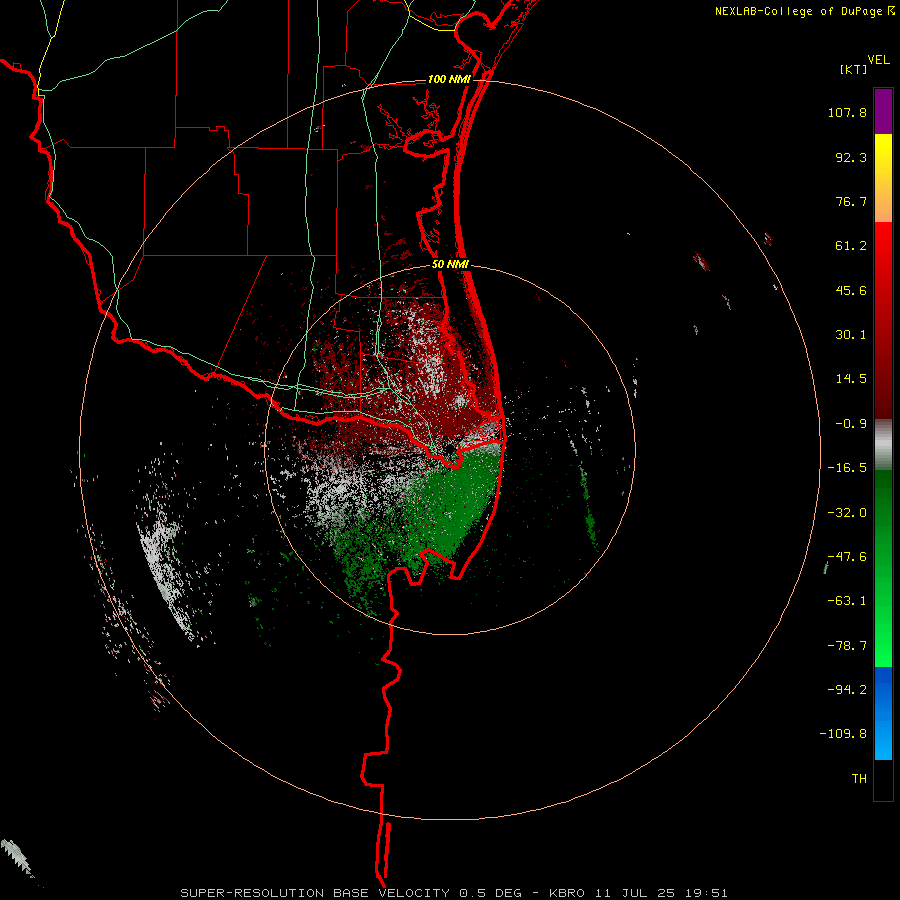Click the -94.2 legend value
This screenshot has width=900, height=900.
click(x=847, y=689)
